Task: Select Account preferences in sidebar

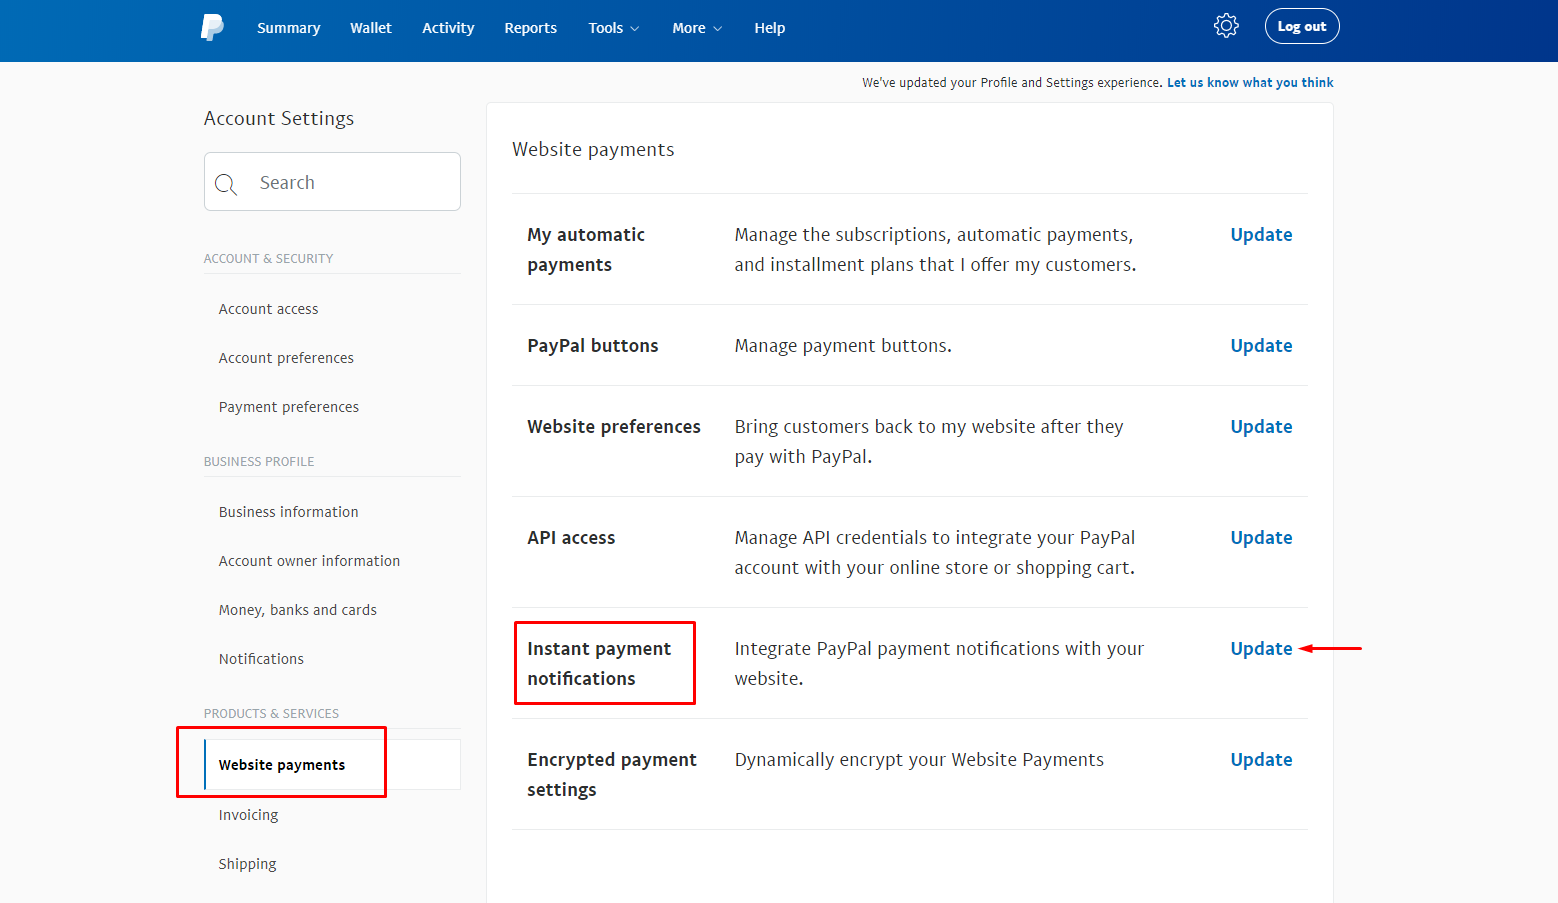Action: (286, 358)
